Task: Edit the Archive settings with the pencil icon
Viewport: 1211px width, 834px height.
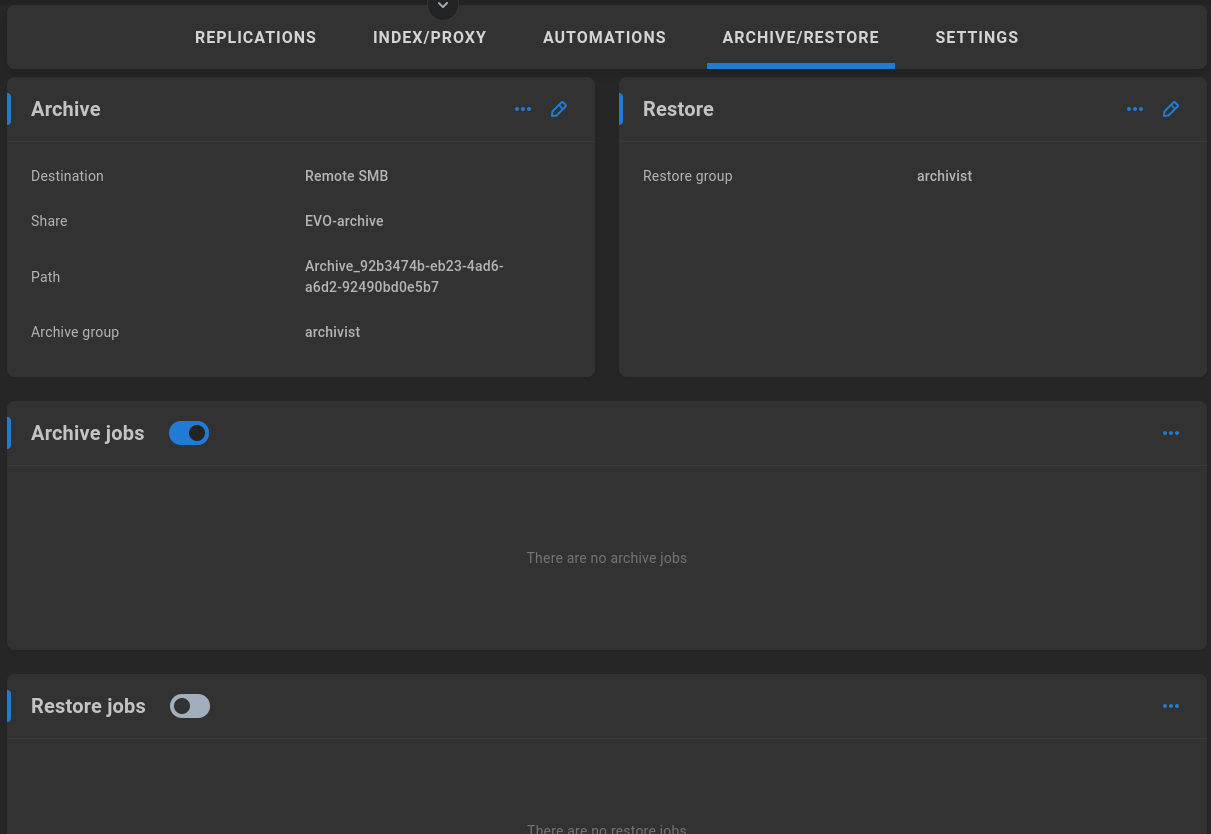Action: tap(559, 109)
